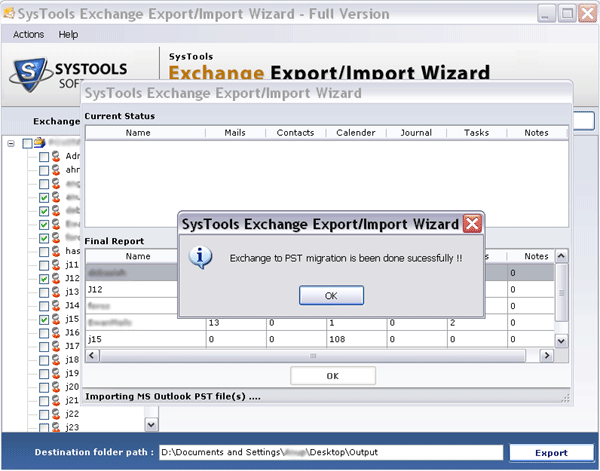This screenshot has height=471, width=600.
Task: Uncheck the j15 mailbox checkbox
Action: pyautogui.click(x=43, y=320)
